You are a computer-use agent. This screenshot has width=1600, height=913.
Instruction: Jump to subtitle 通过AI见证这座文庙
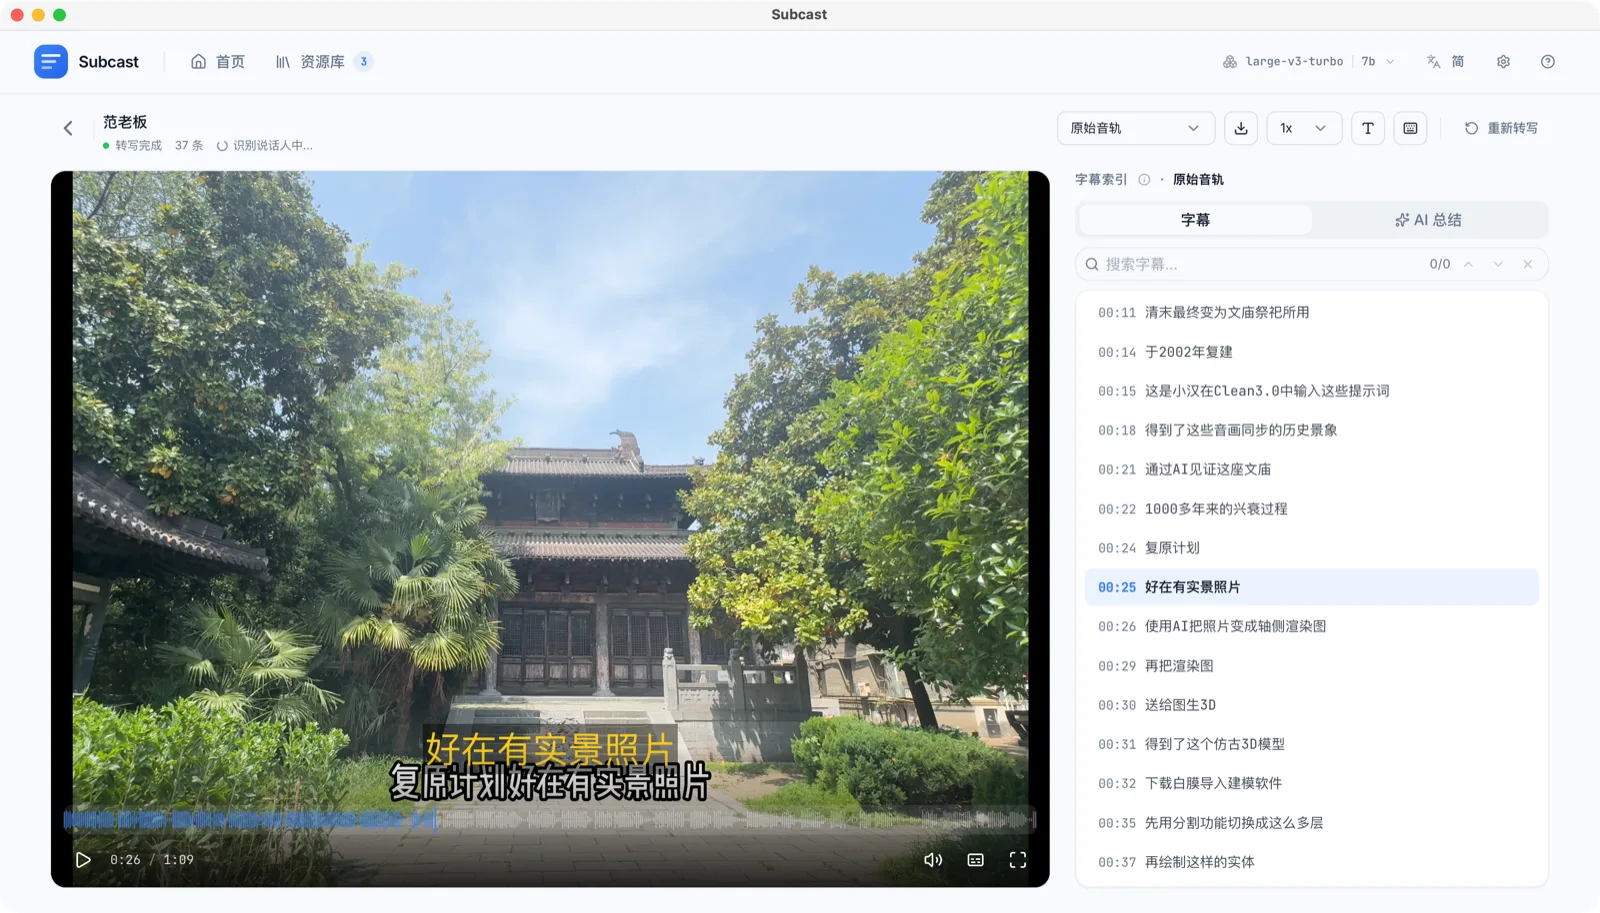pos(1311,469)
